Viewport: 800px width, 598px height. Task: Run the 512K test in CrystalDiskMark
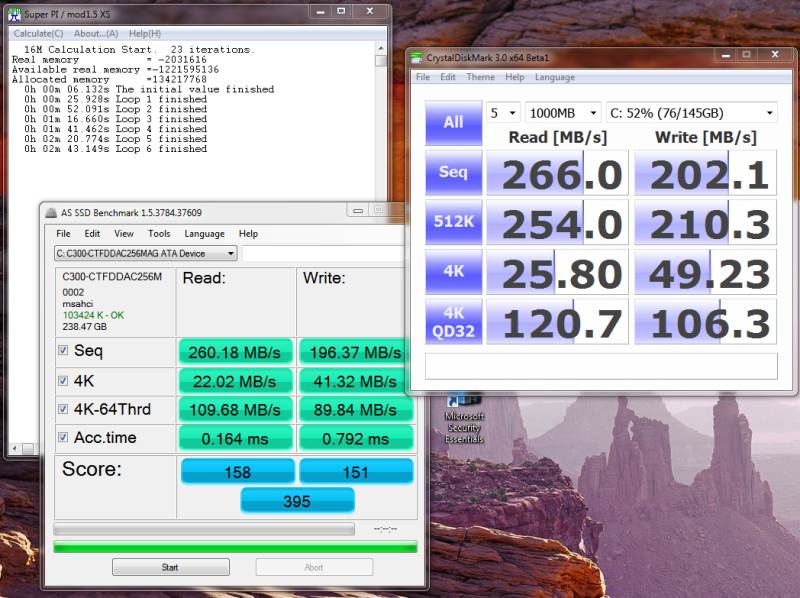tap(454, 222)
